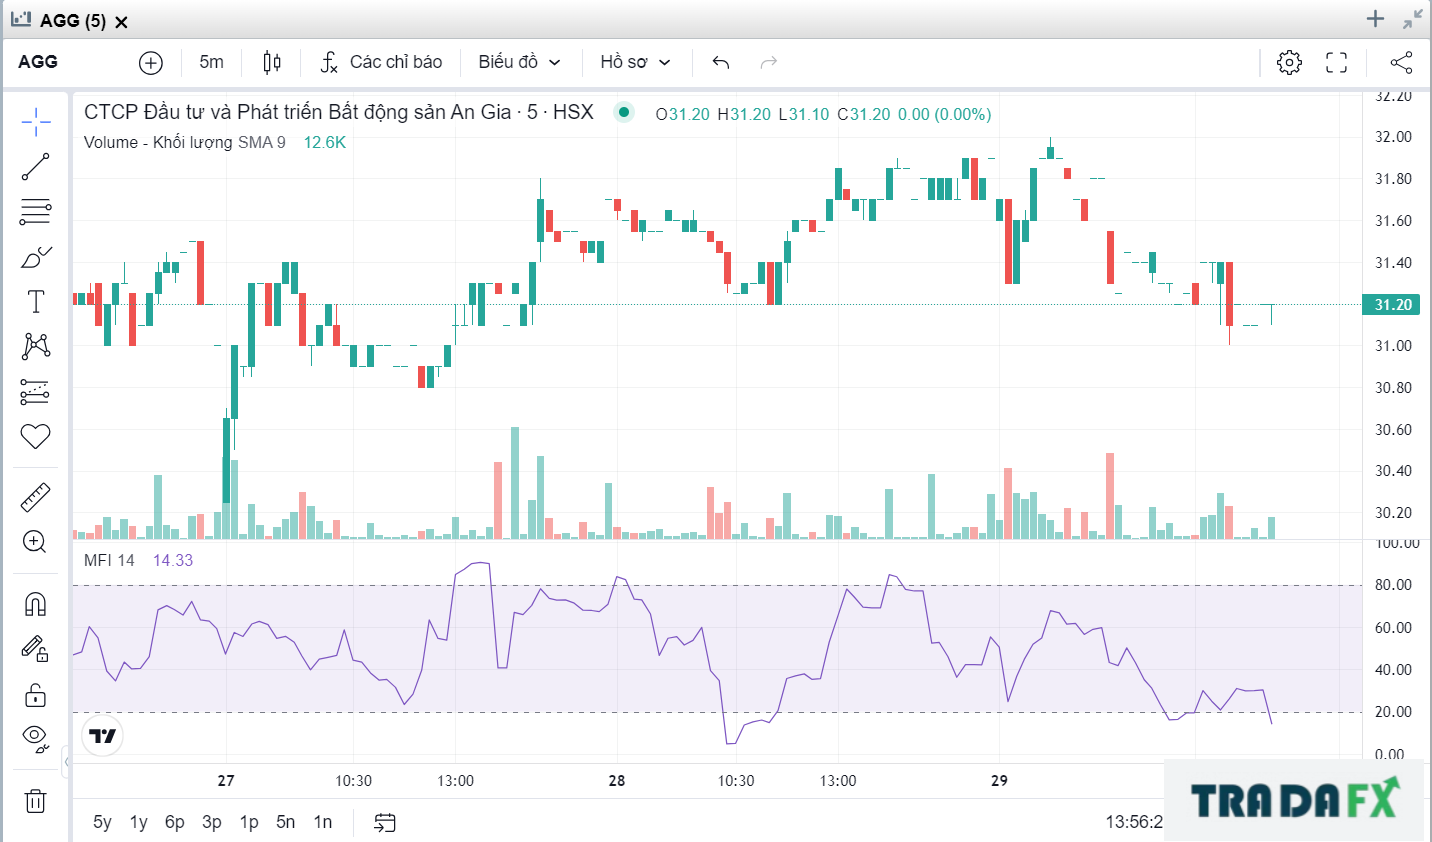The image size is (1432, 842).
Task: Open the Biểu đồ dropdown
Action: click(519, 62)
